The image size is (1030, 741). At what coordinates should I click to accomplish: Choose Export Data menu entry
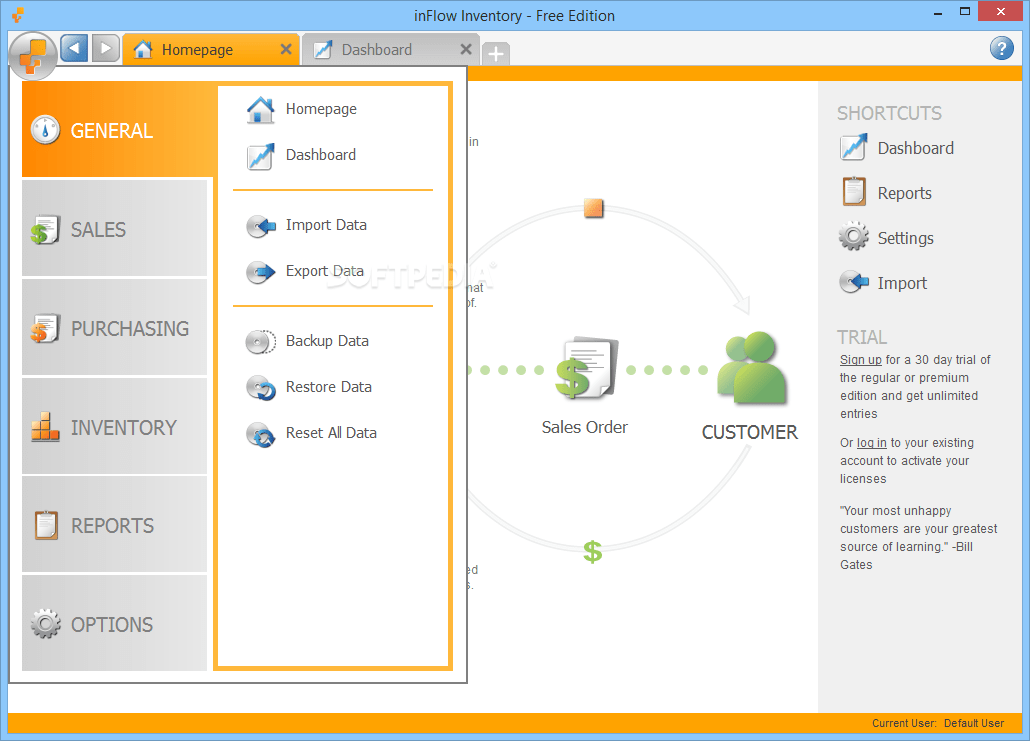(325, 271)
